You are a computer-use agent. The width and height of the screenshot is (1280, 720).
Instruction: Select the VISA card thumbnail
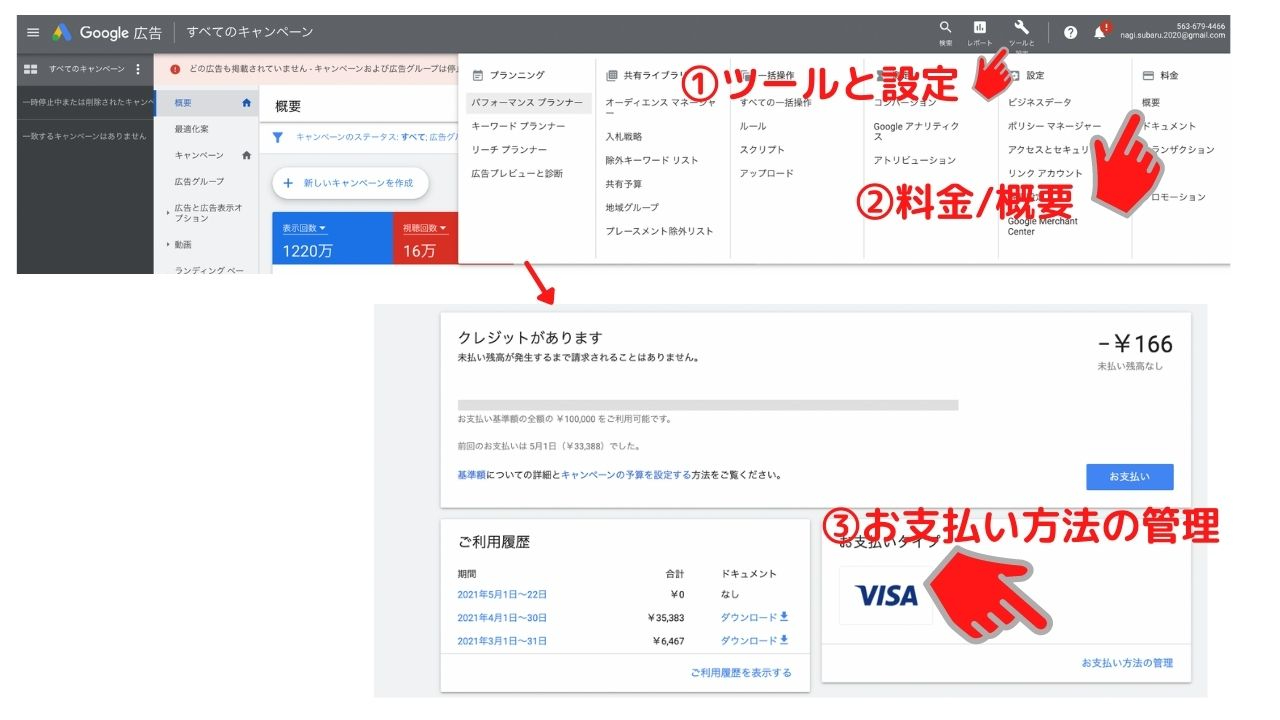tap(884, 593)
